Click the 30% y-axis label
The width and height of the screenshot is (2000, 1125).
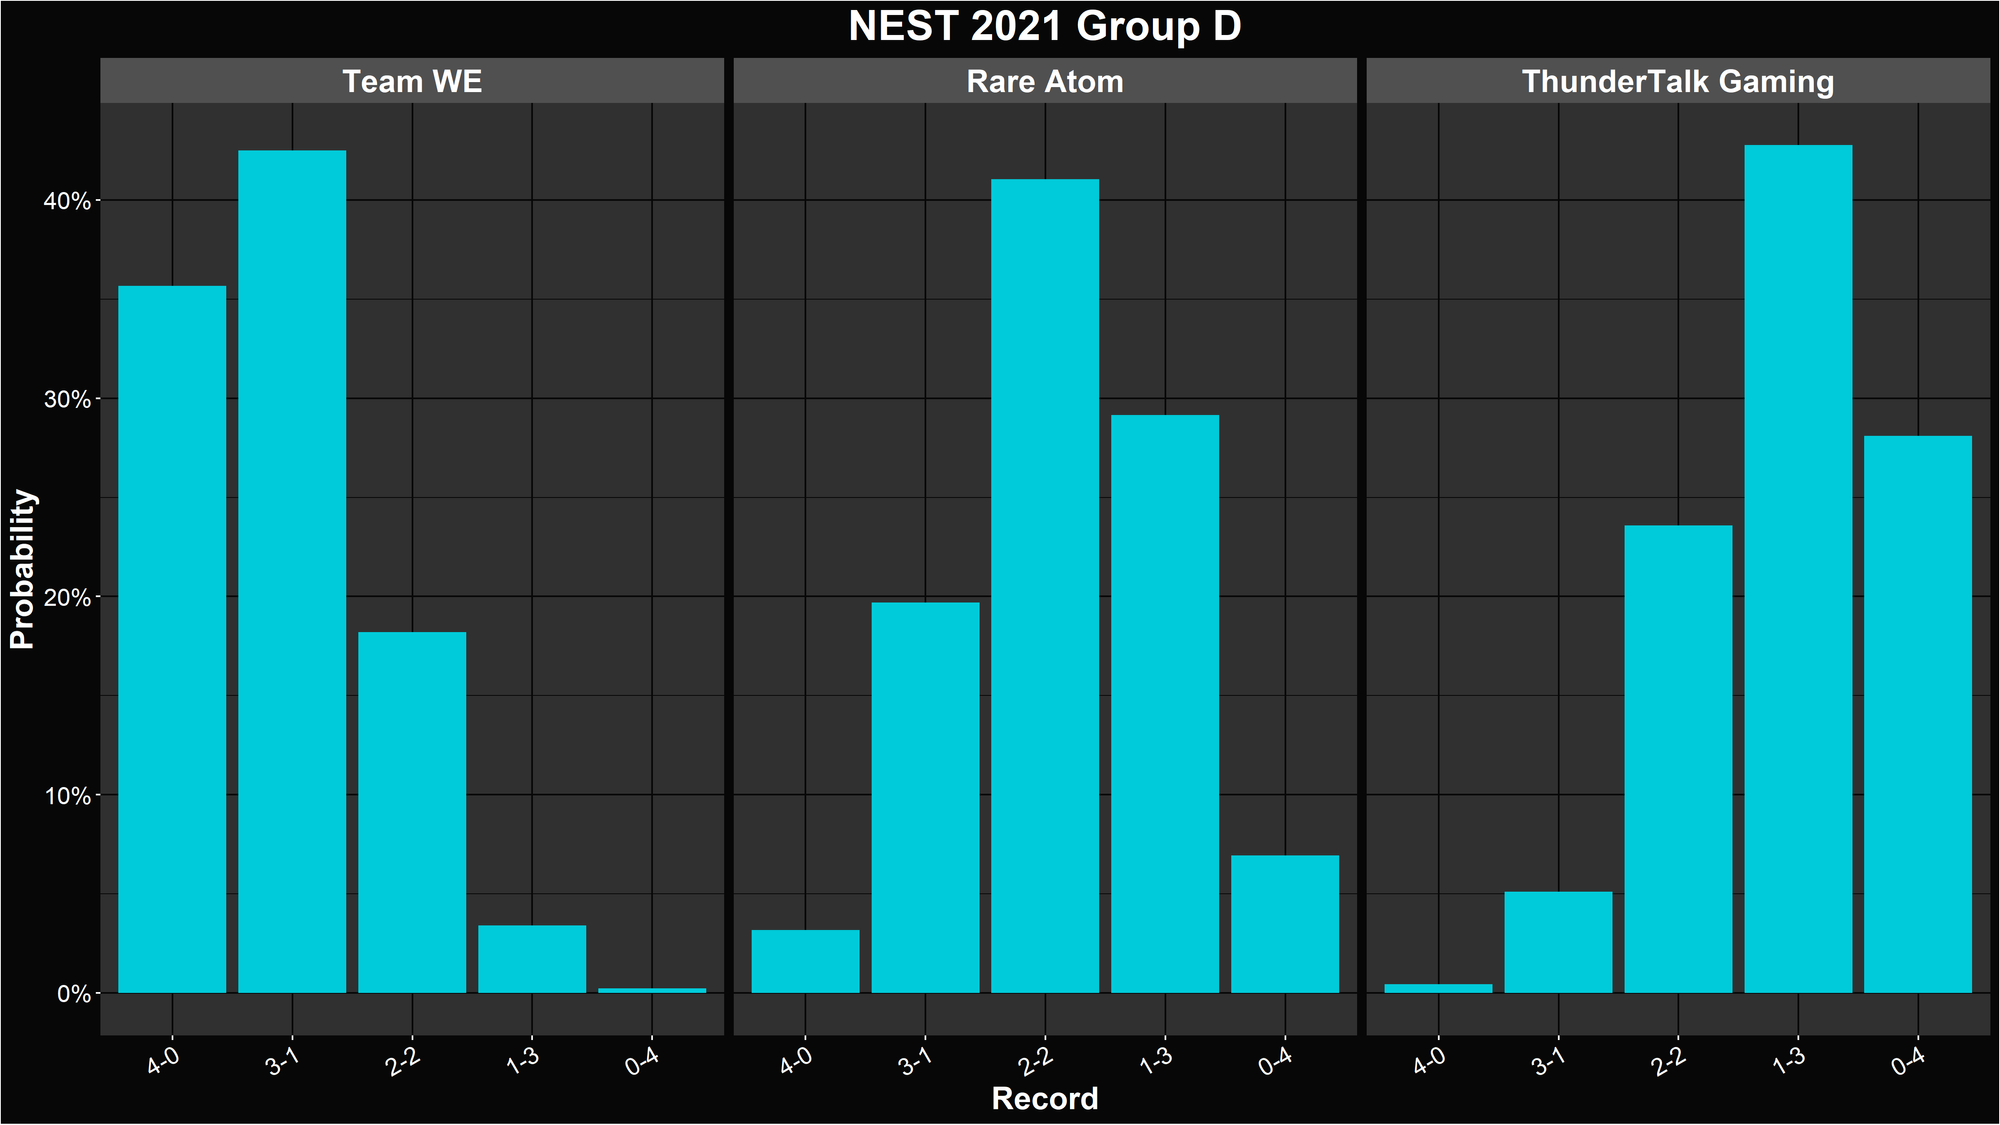(x=67, y=399)
